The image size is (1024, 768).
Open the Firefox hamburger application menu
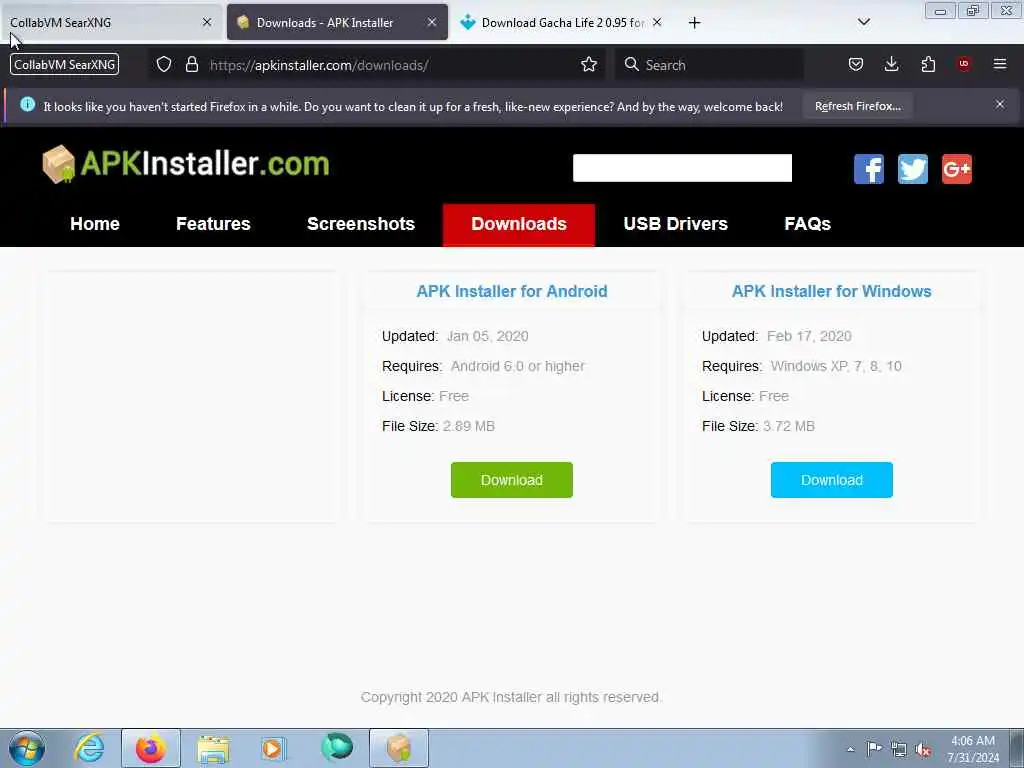[1000, 64]
